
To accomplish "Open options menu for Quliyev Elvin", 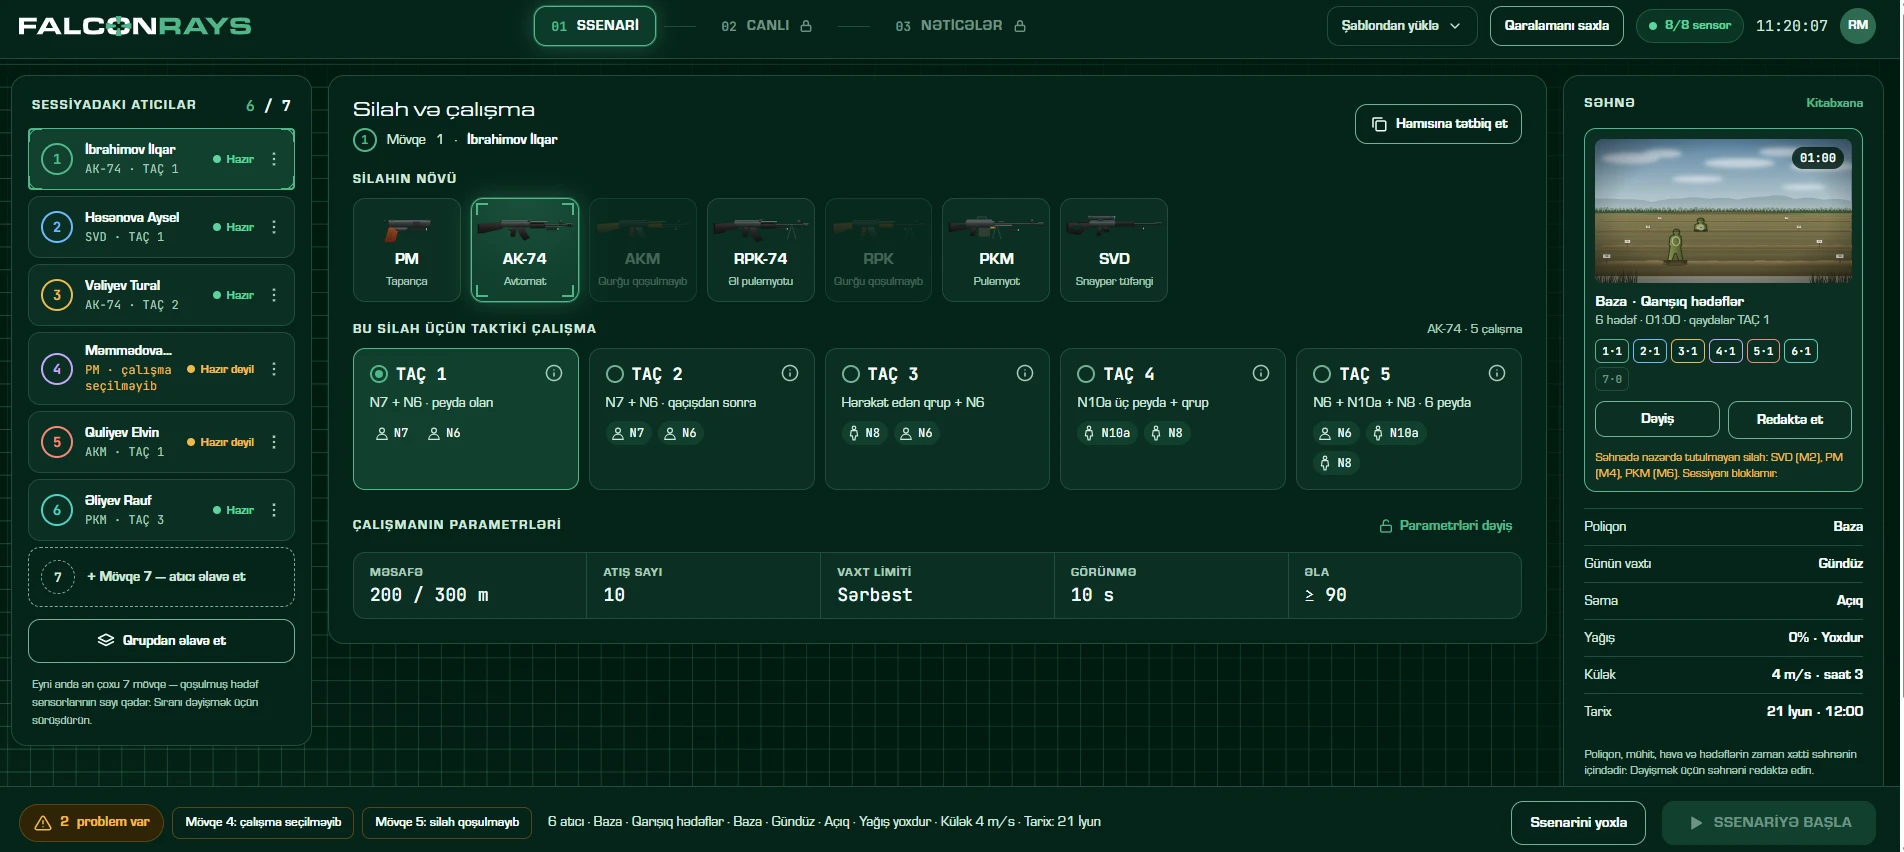I will (x=274, y=442).
